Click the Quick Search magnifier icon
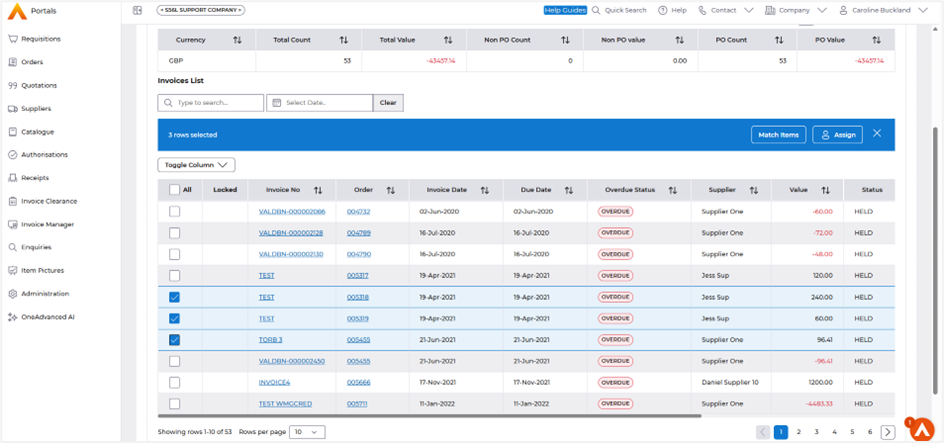Image resolution: width=944 pixels, height=443 pixels. tap(596, 10)
